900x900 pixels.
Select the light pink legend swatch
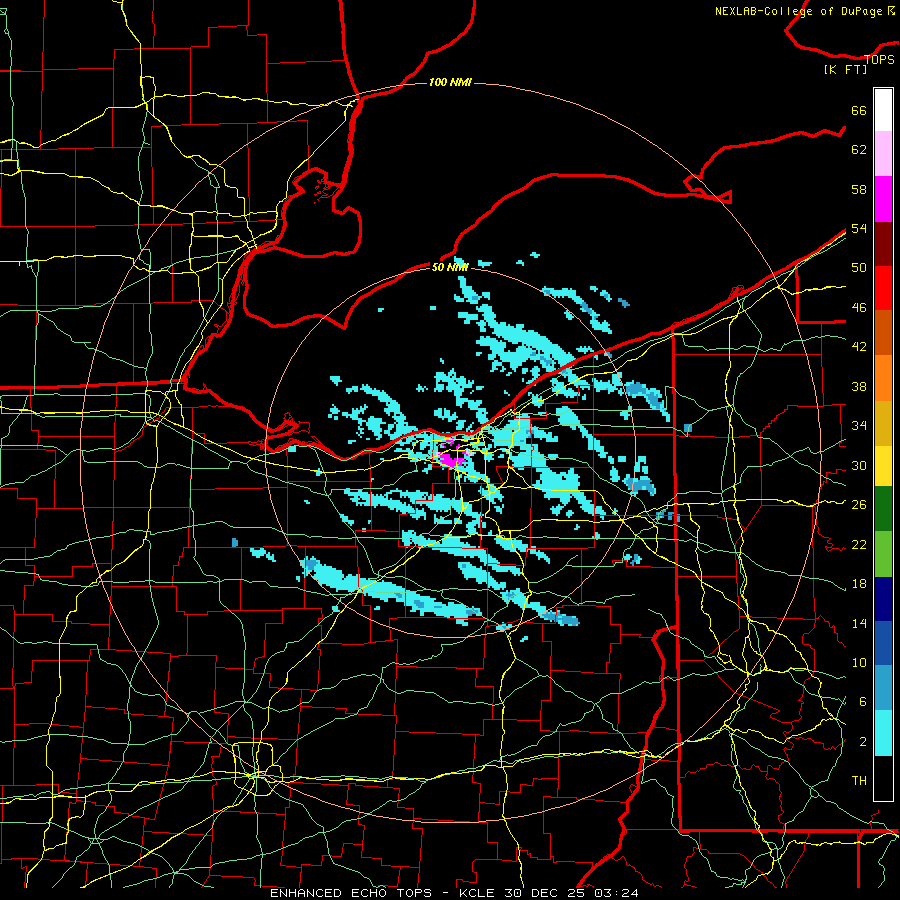coord(883,154)
